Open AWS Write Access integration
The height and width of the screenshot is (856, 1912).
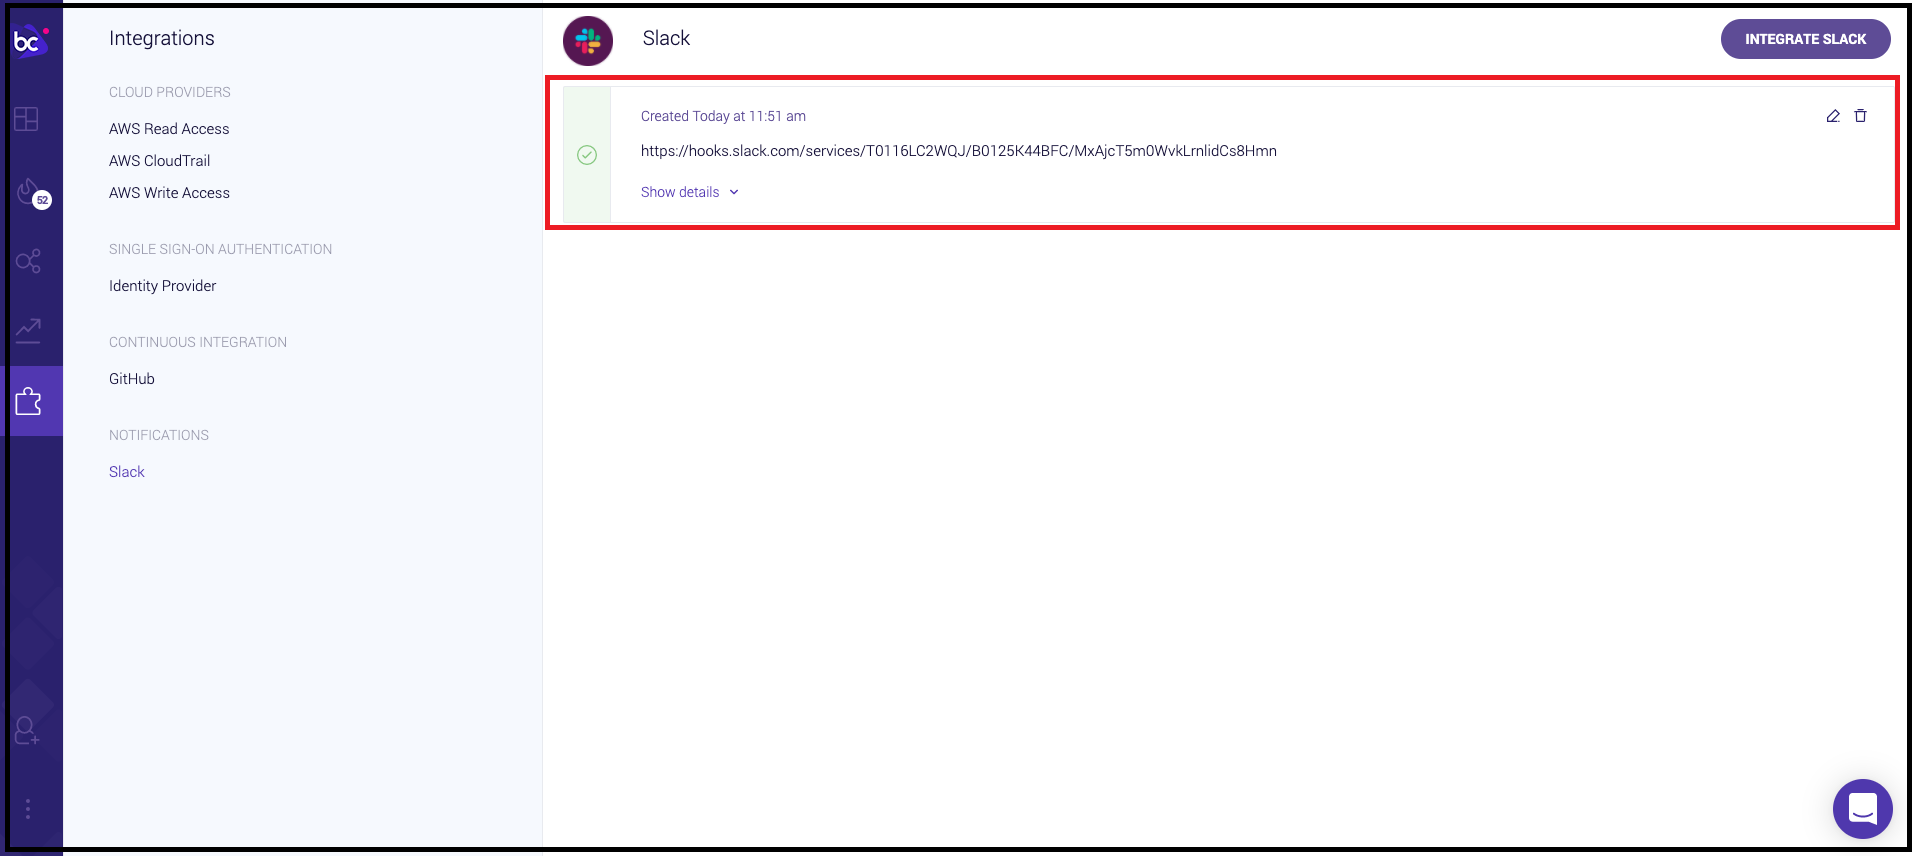[x=169, y=193]
